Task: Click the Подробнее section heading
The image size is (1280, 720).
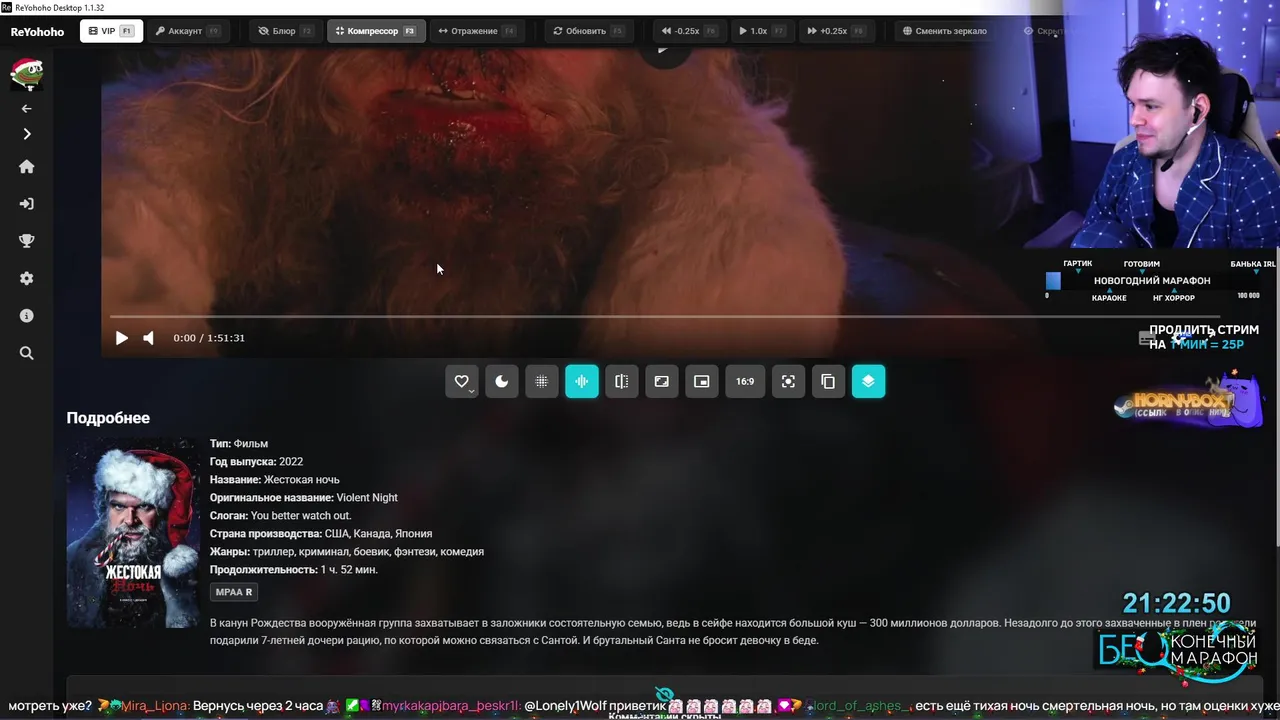Action: (x=108, y=418)
